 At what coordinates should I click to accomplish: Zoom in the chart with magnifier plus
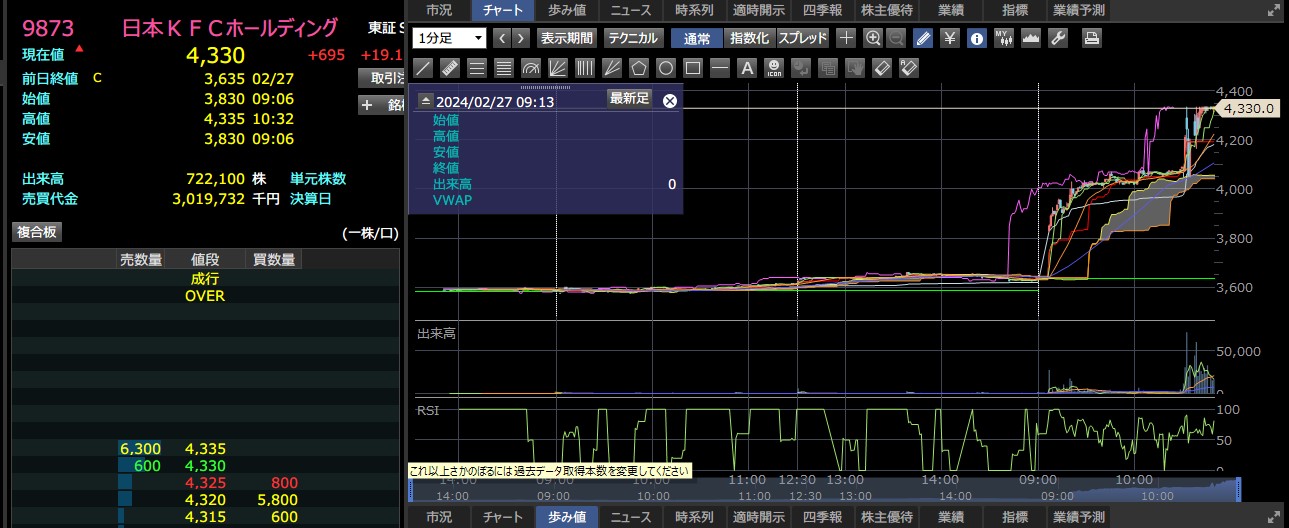pos(872,38)
